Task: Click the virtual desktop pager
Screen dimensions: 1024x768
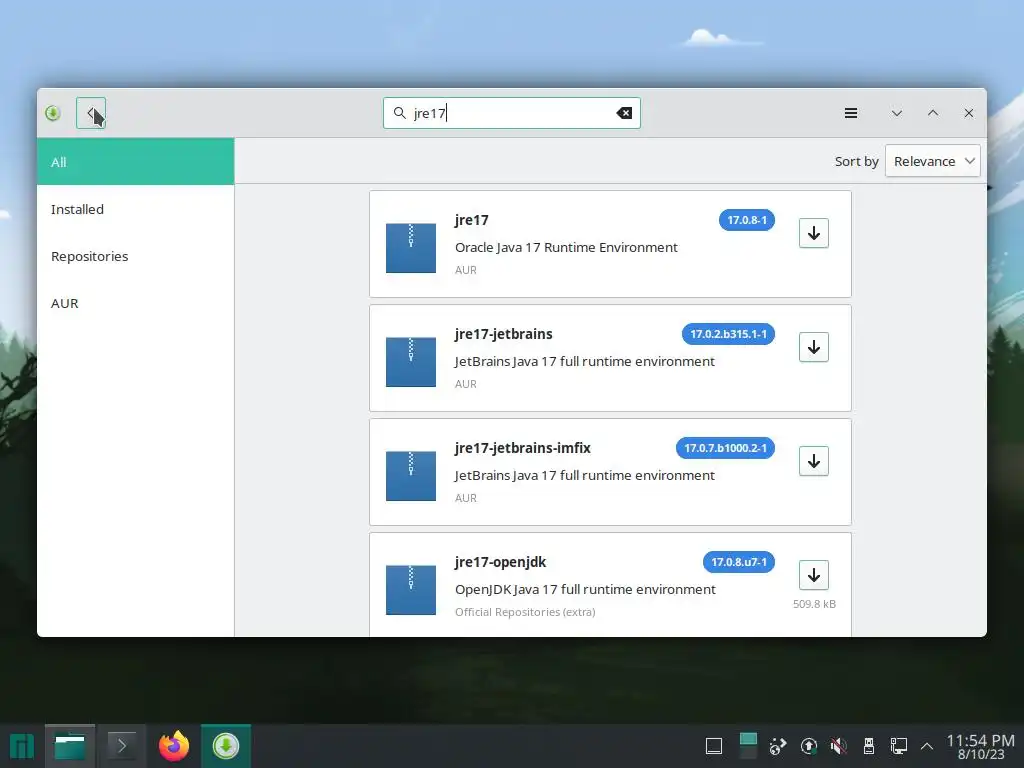Action: coord(748,746)
